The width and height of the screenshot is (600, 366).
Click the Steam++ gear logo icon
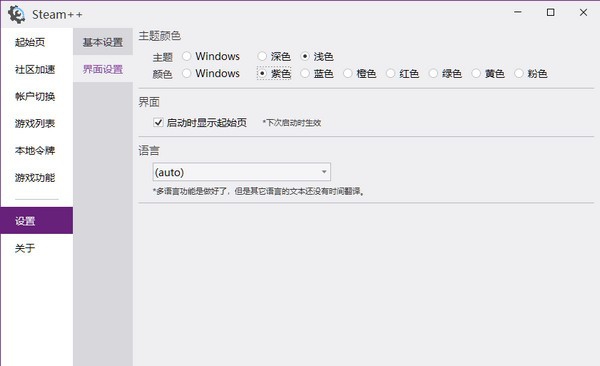16,15
